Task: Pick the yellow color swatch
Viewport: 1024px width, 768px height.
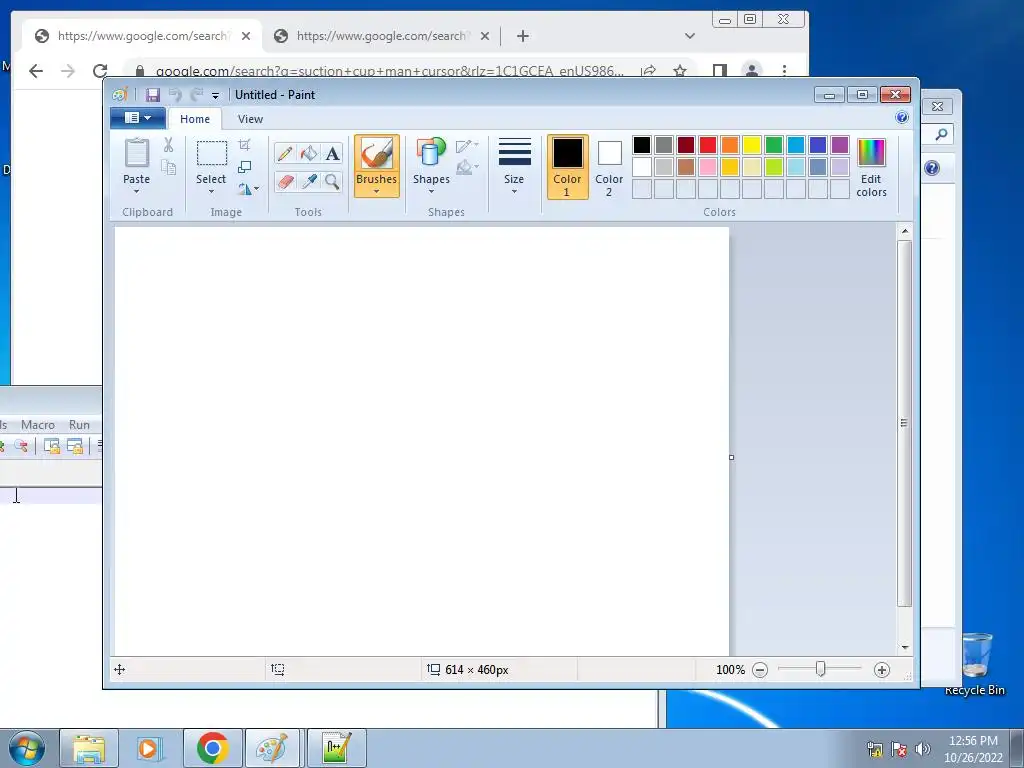Action: tap(752, 145)
